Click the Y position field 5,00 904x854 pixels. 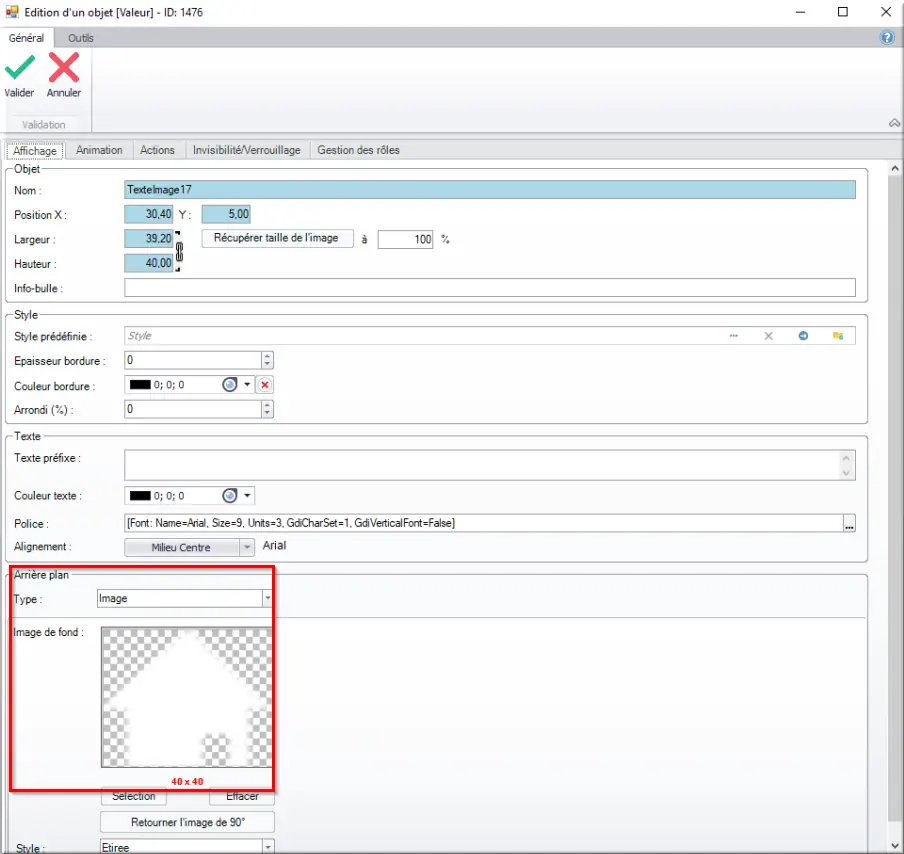[x=225, y=214]
